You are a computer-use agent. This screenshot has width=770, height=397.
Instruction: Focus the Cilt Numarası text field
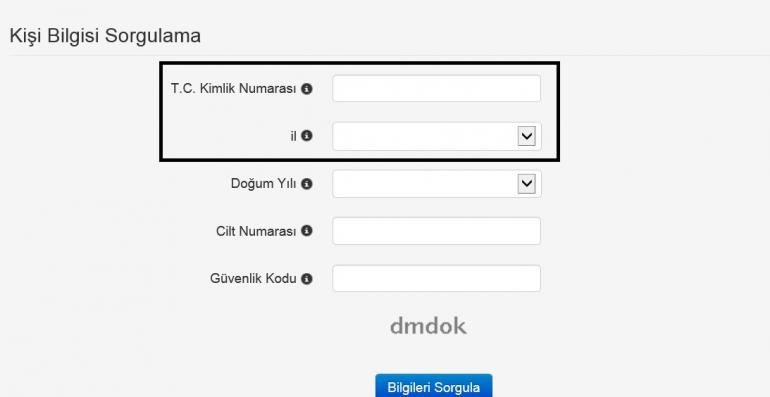pos(437,231)
